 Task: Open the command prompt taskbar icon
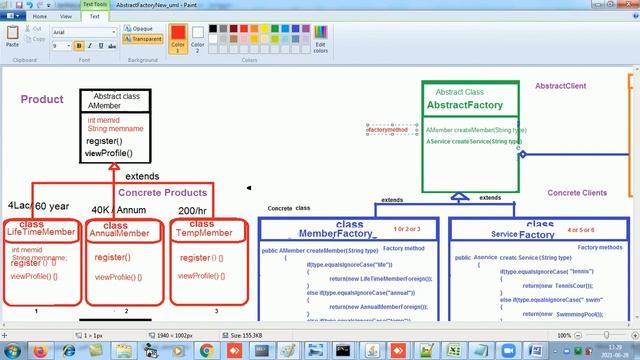pos(343,351)
